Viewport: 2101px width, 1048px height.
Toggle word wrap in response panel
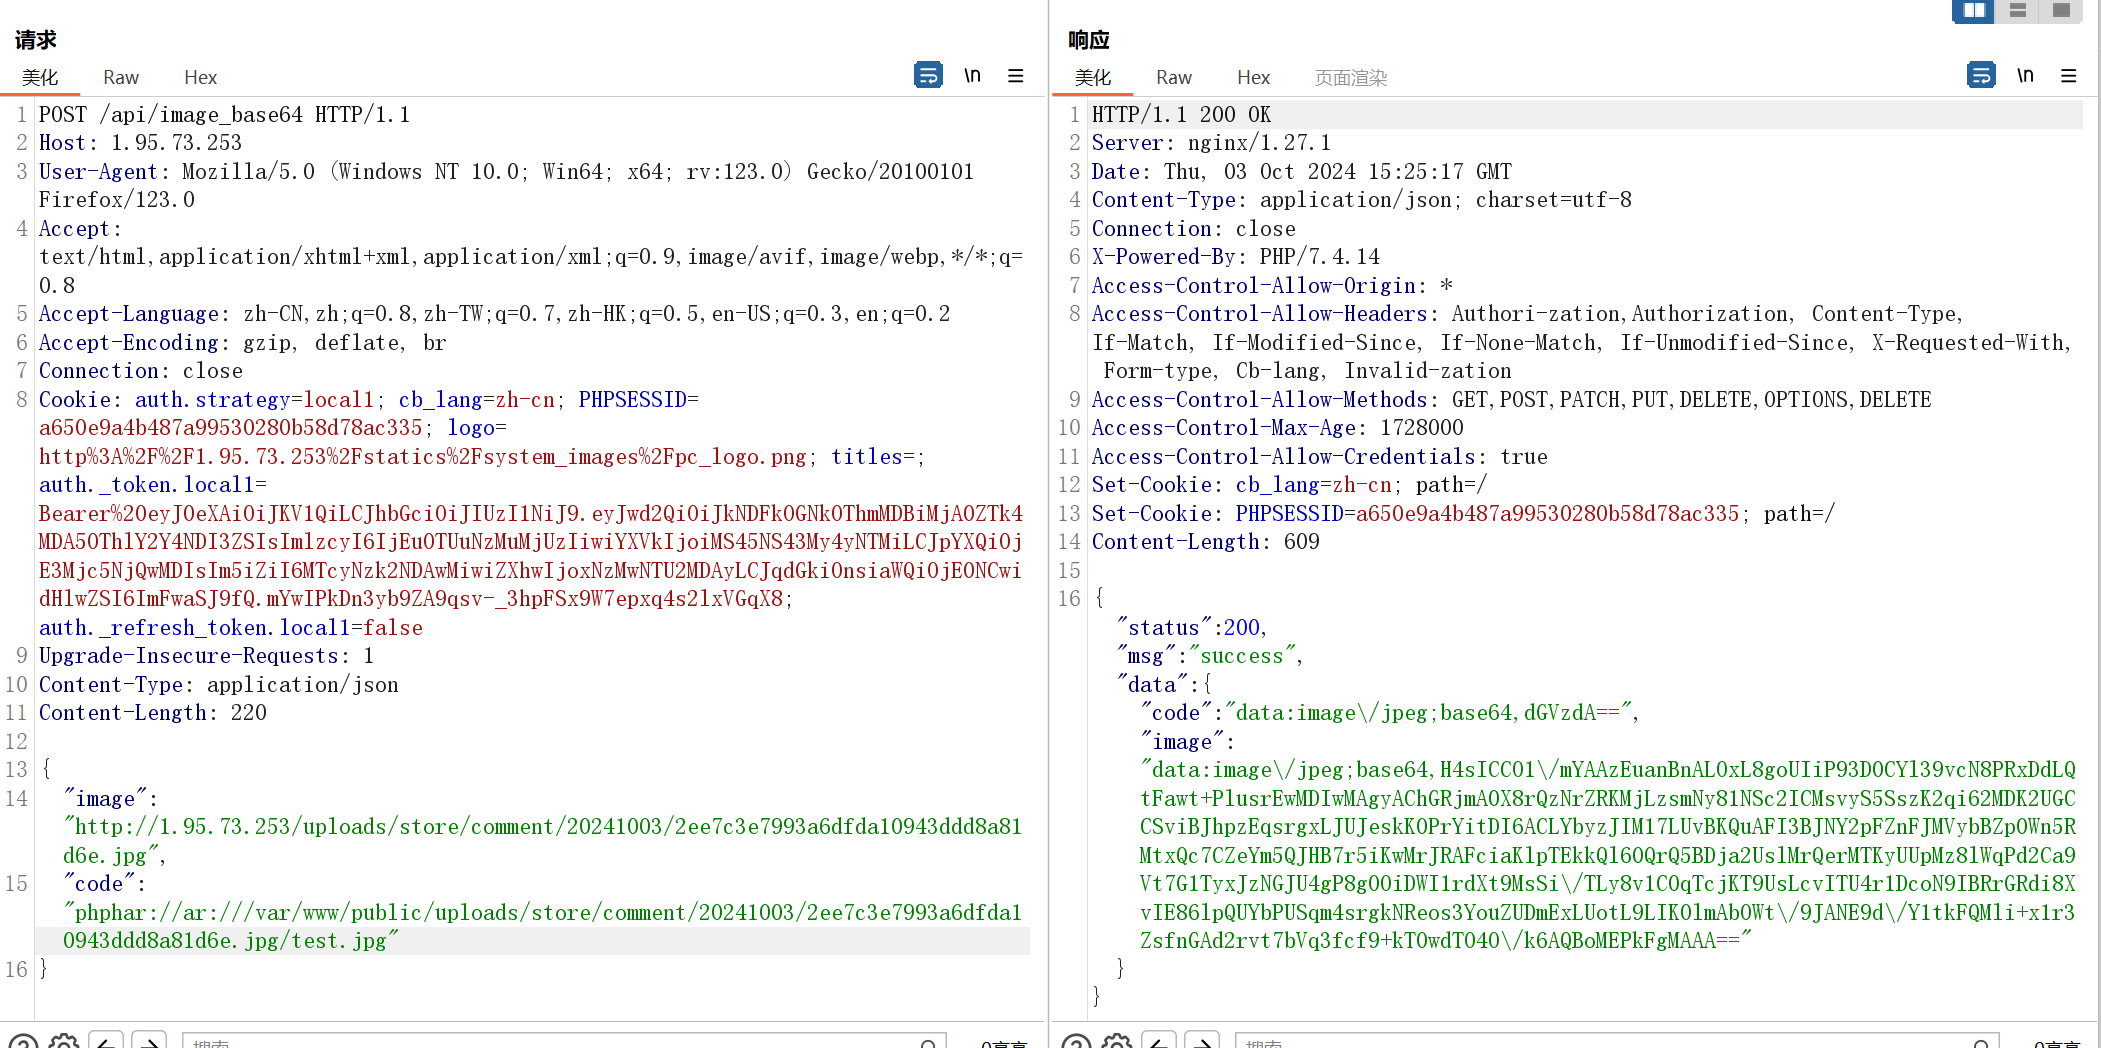pos(1981,75)
